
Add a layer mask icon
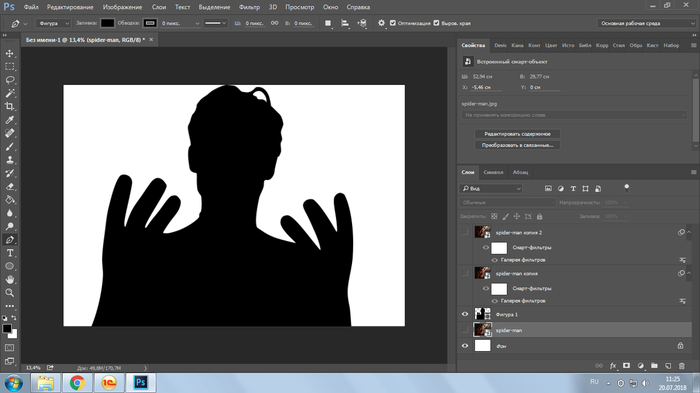click(x=626, y=366)
